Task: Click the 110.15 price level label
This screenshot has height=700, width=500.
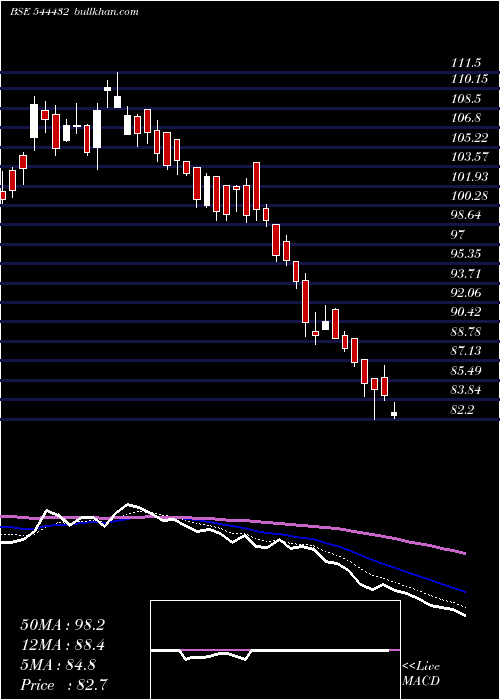Action: click(x=469, y=79)
